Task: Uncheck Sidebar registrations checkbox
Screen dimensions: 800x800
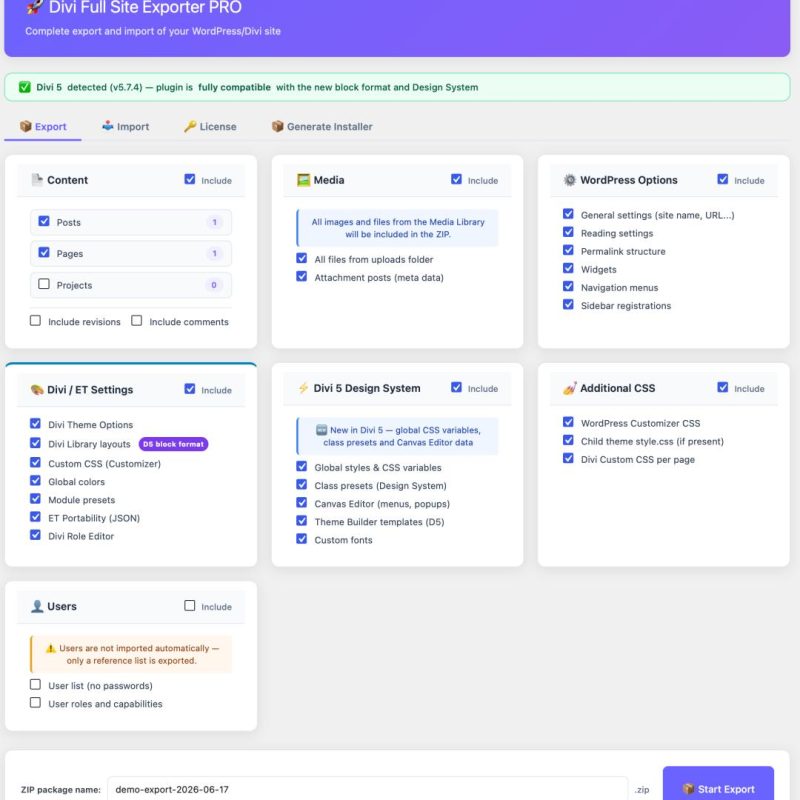Action: pyautogui.click(x=568, y=305)
